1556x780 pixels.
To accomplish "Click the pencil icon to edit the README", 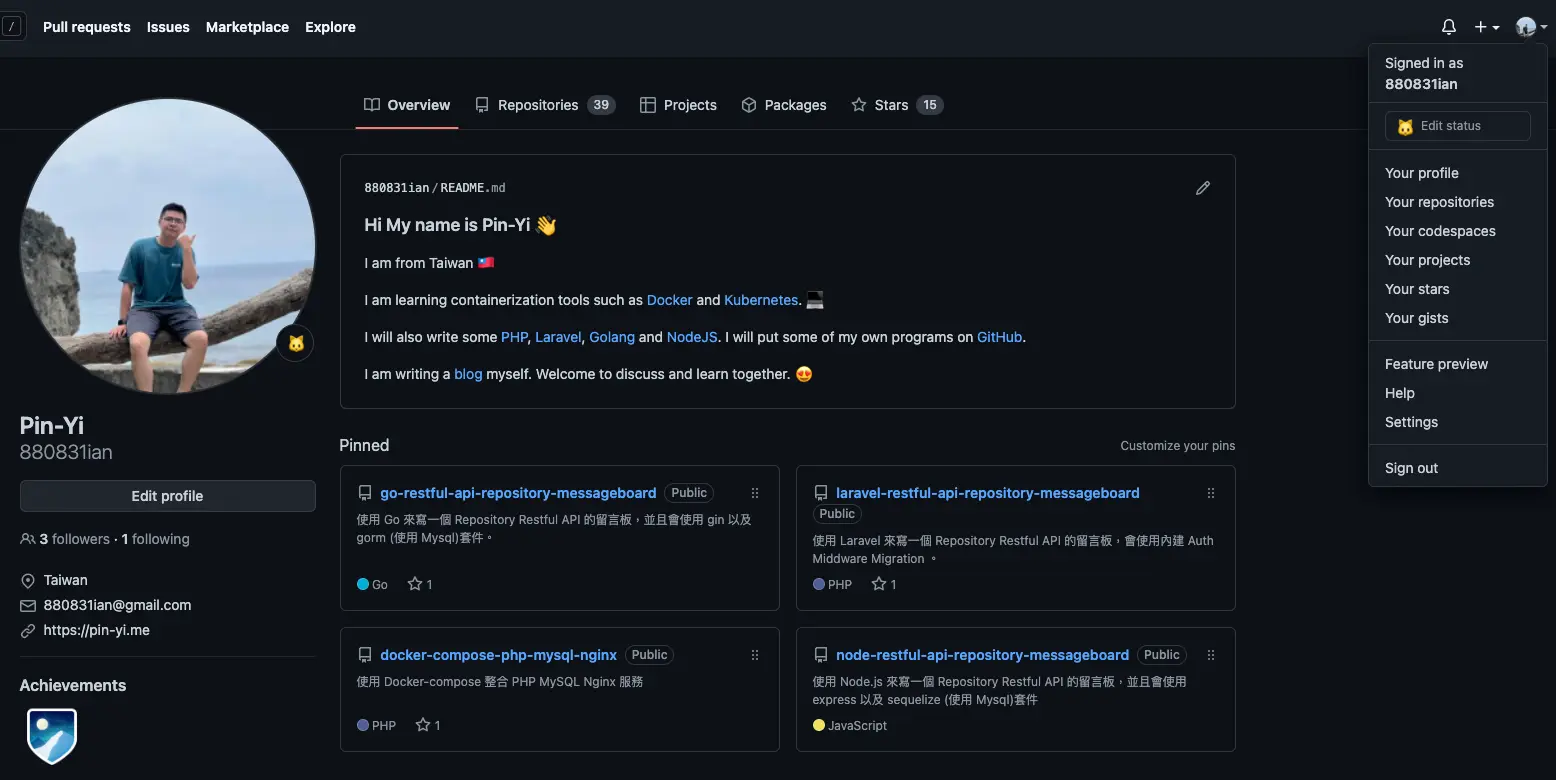I will (1203, 188).
